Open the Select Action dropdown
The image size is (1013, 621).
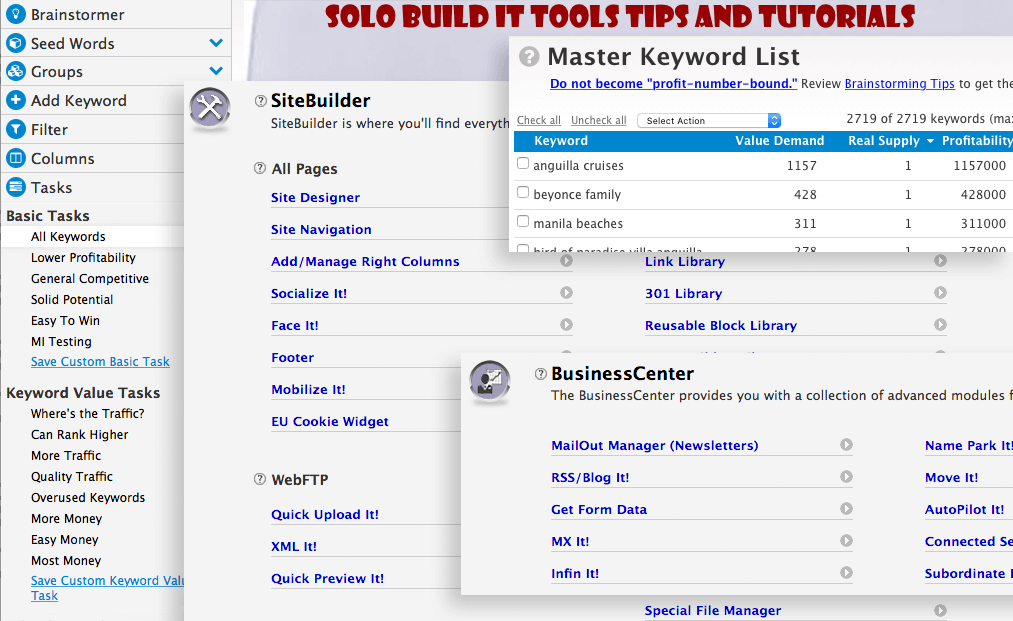pyautogui.click(x=708, y=120)
